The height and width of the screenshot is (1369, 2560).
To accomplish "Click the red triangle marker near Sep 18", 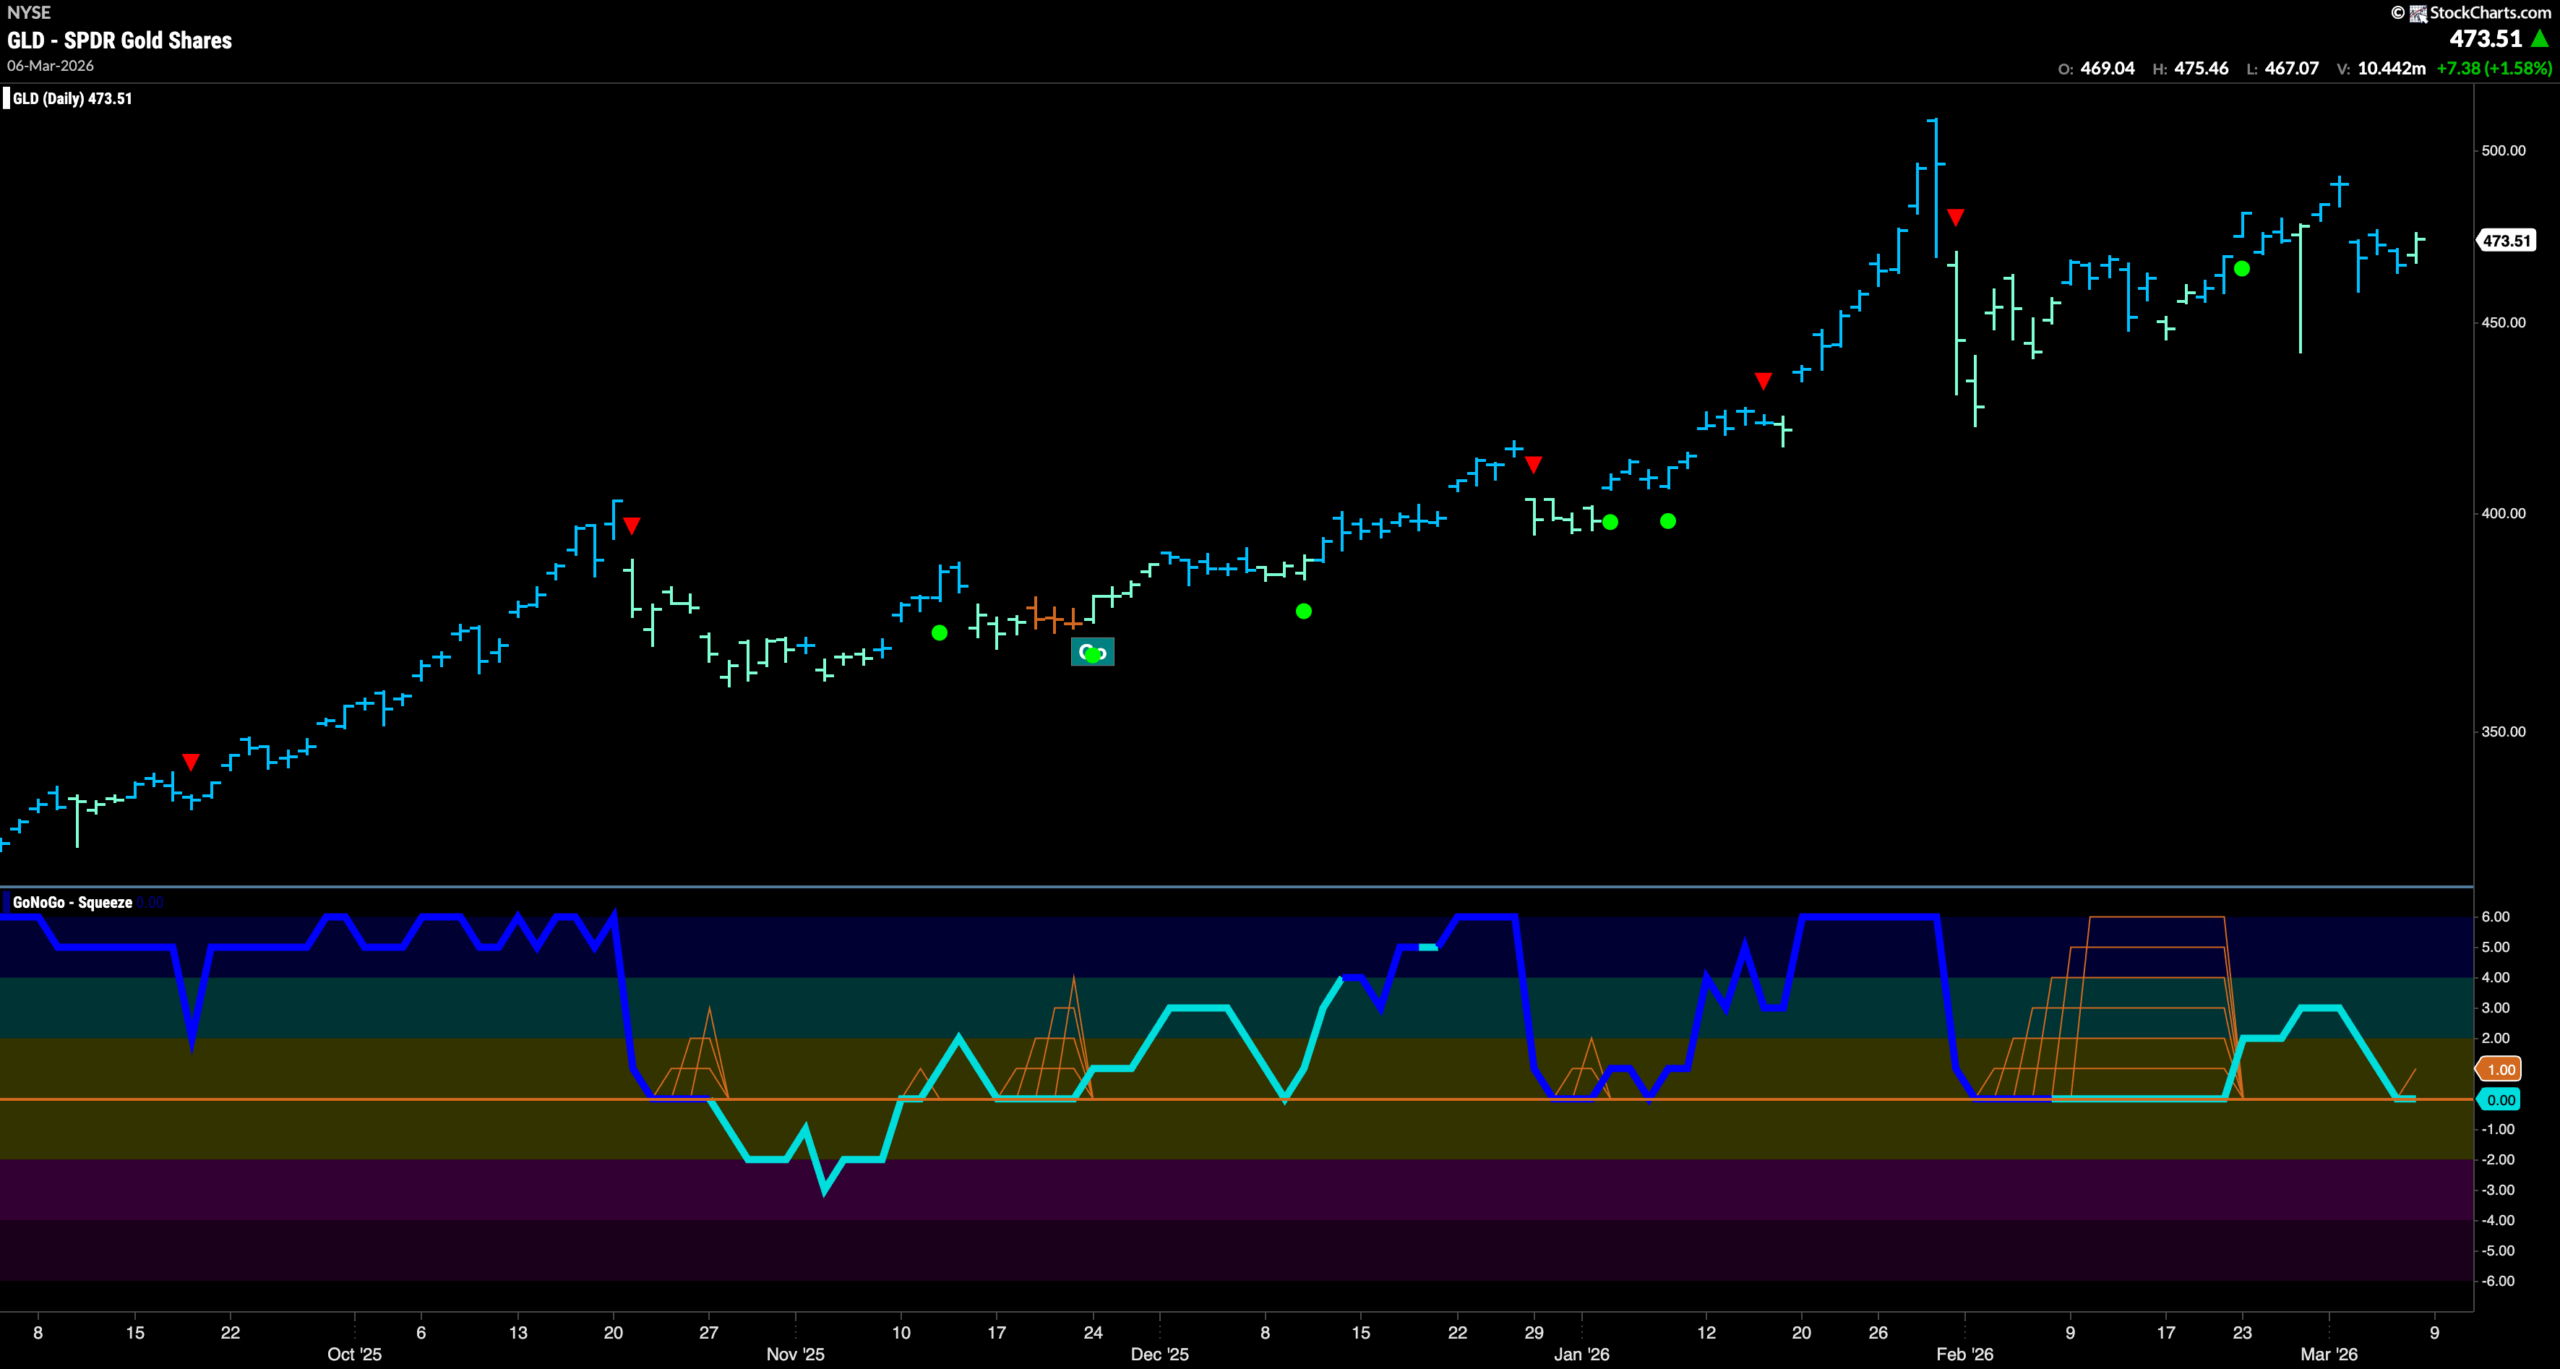I will 191,762.
